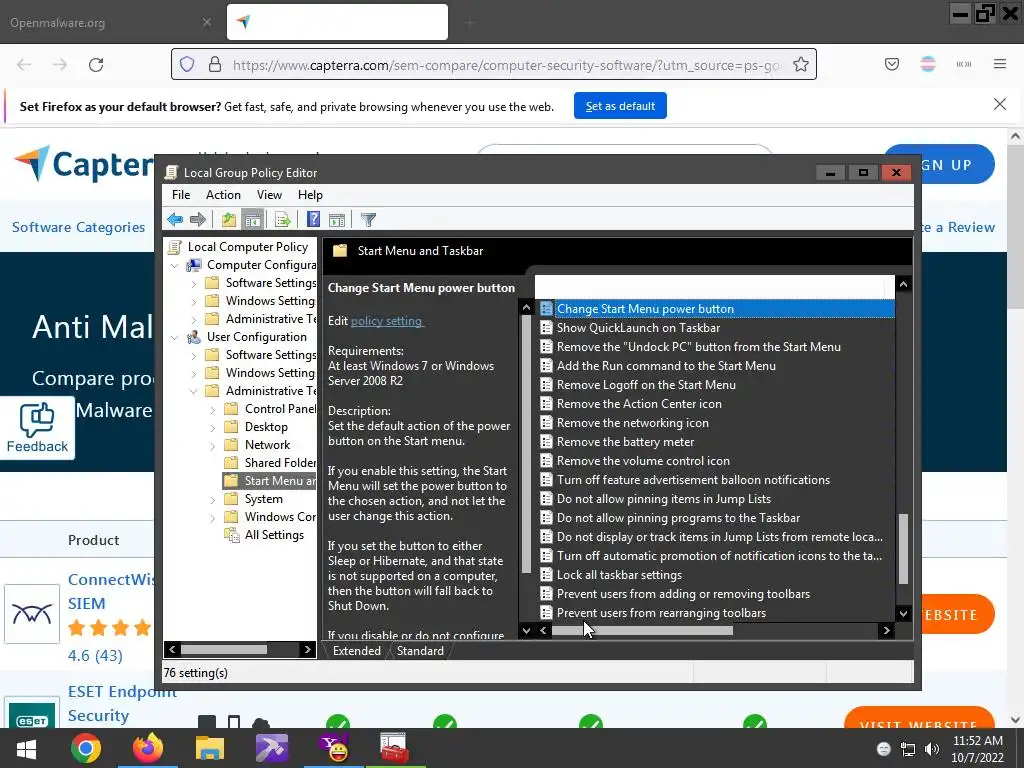Click the network tray icon
The width and height of the screenshot is (1024, 768).
(908, 748)
